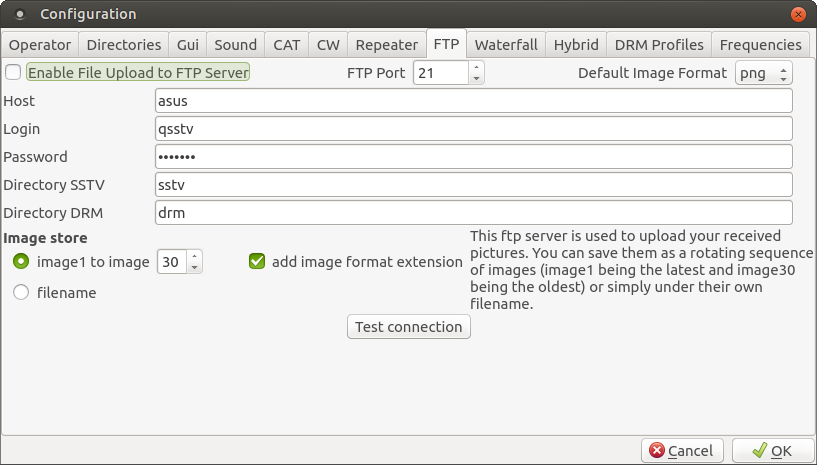Toggle add image format extension checkbox
817x465 pixels.
[x=257, y=262]
